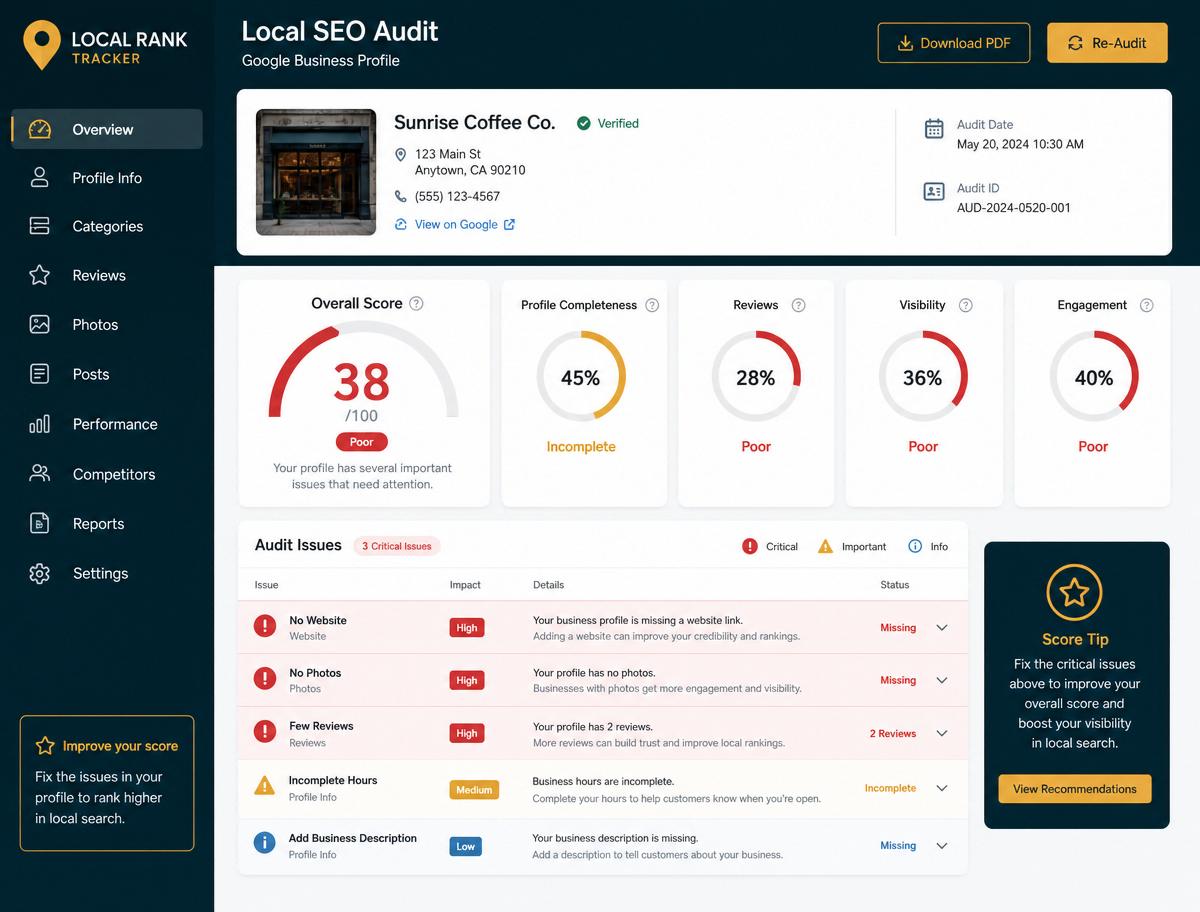Click the 45% Profile Completeness ring
This screenshot has height=912, width=1200.
[581, 376]
